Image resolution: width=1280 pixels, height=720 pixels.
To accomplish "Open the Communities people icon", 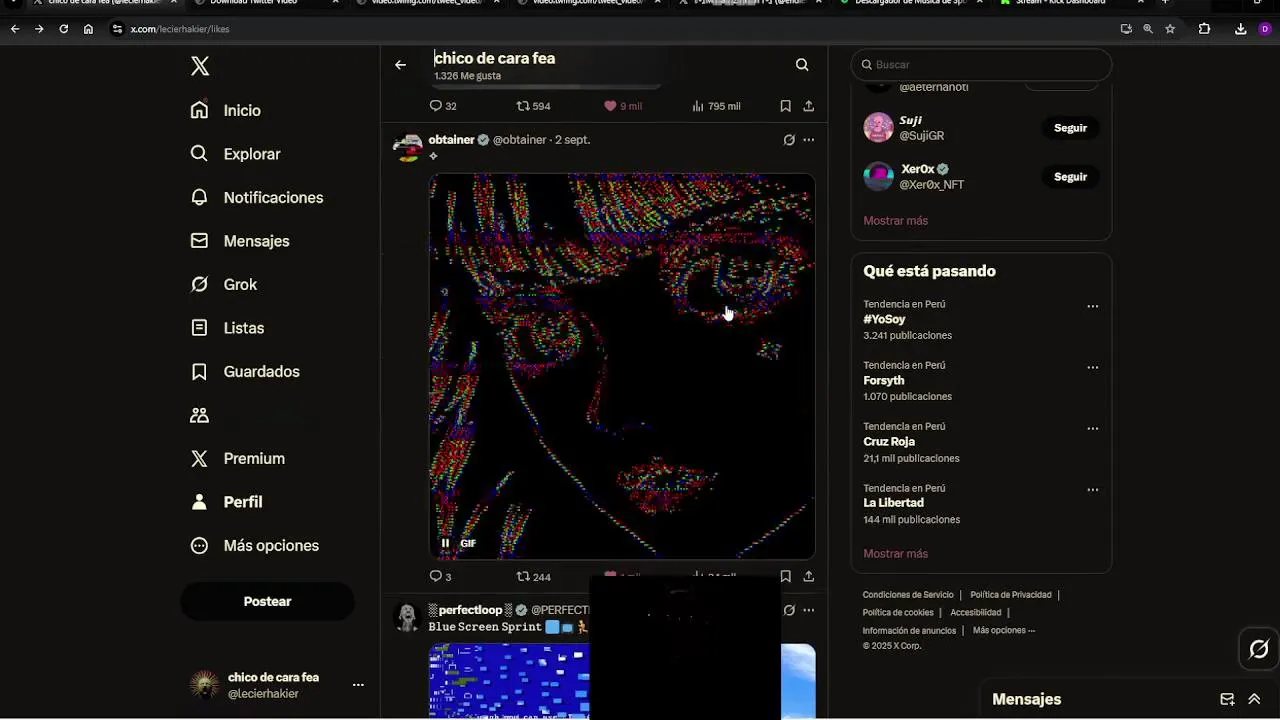I will [x=200, y=415].
